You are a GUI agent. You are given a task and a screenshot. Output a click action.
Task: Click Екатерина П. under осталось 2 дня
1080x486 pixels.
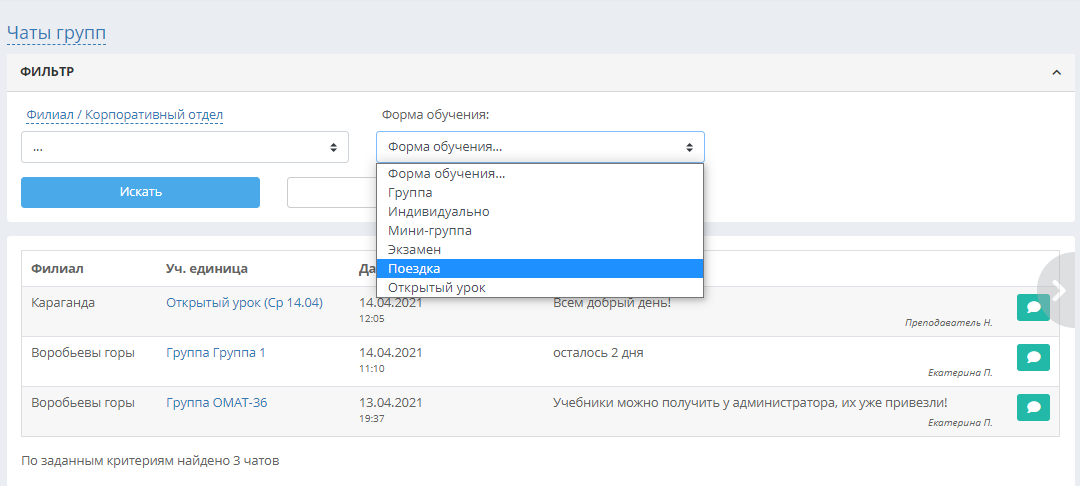[x=960, y=372]
